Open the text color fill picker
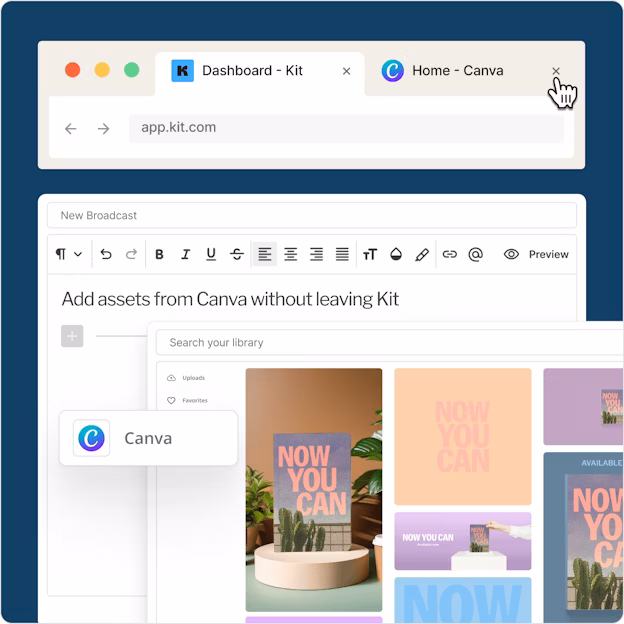Image resolution: width=624 pixels, height=624 pixels. (x=396, y=255)
